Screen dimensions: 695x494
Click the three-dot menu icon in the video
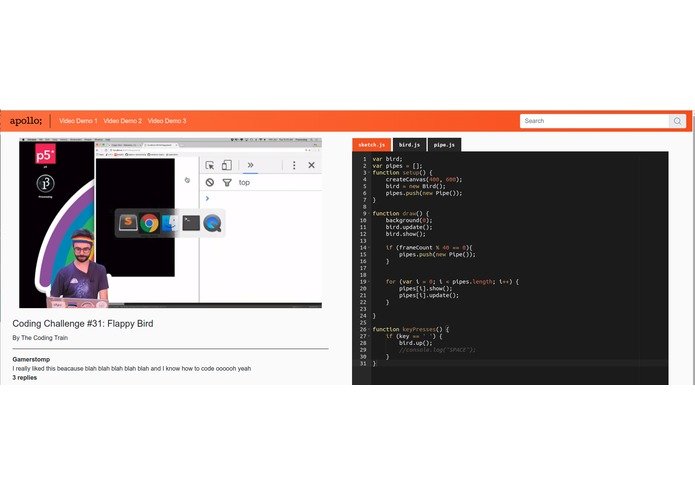point(294,165)
